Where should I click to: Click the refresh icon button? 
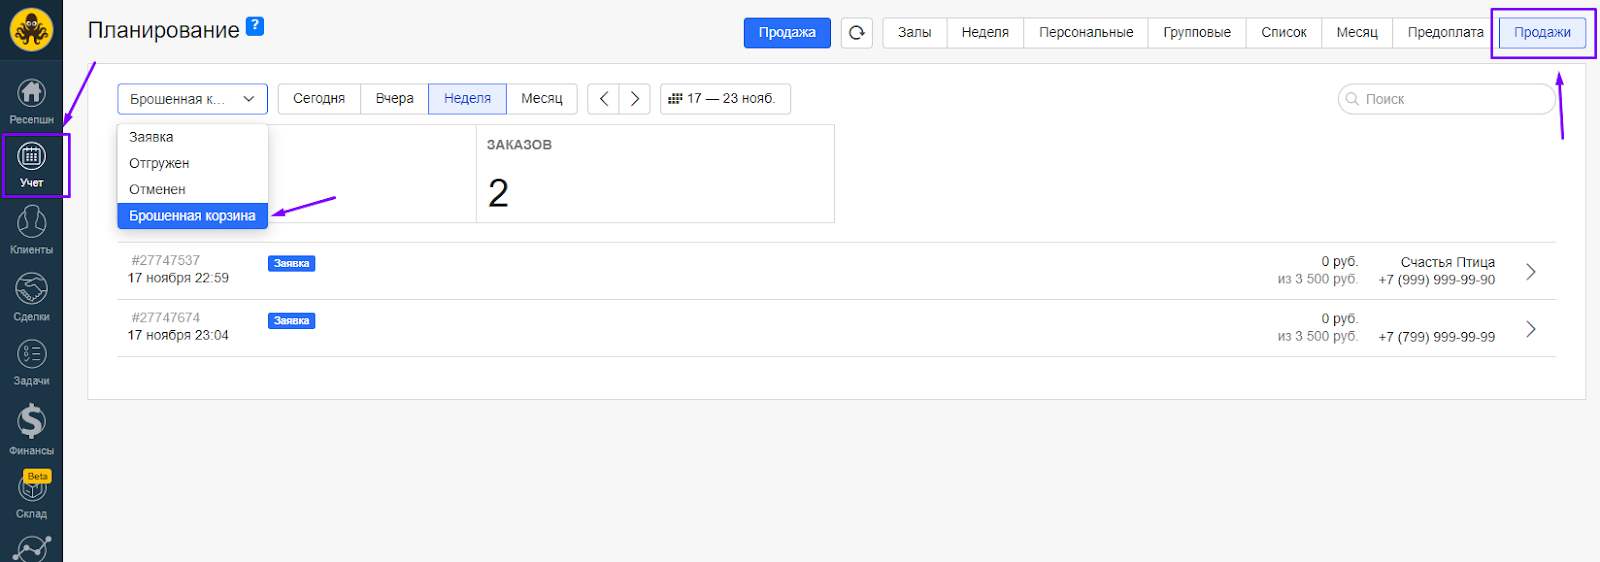(857, 33)
